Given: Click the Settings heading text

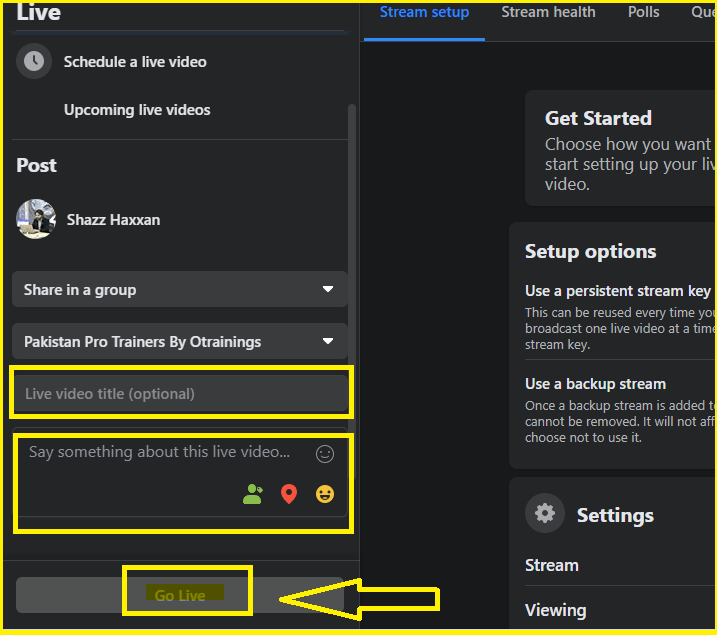Looking at the screenshot, I should click(615, 515).
